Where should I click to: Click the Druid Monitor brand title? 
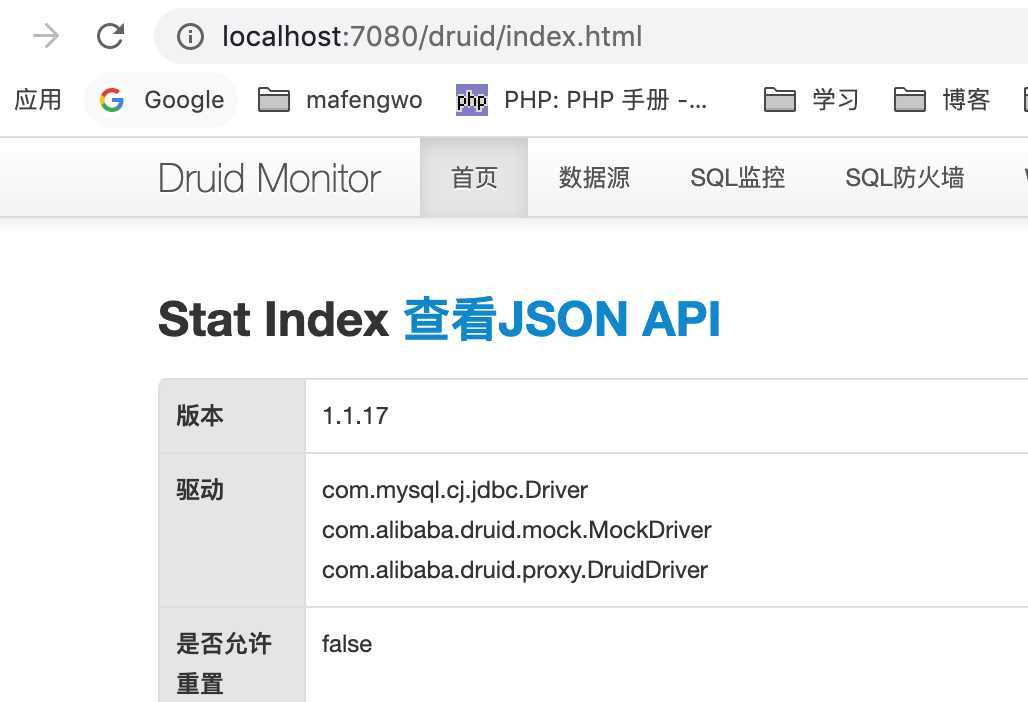tap(269, 178)
